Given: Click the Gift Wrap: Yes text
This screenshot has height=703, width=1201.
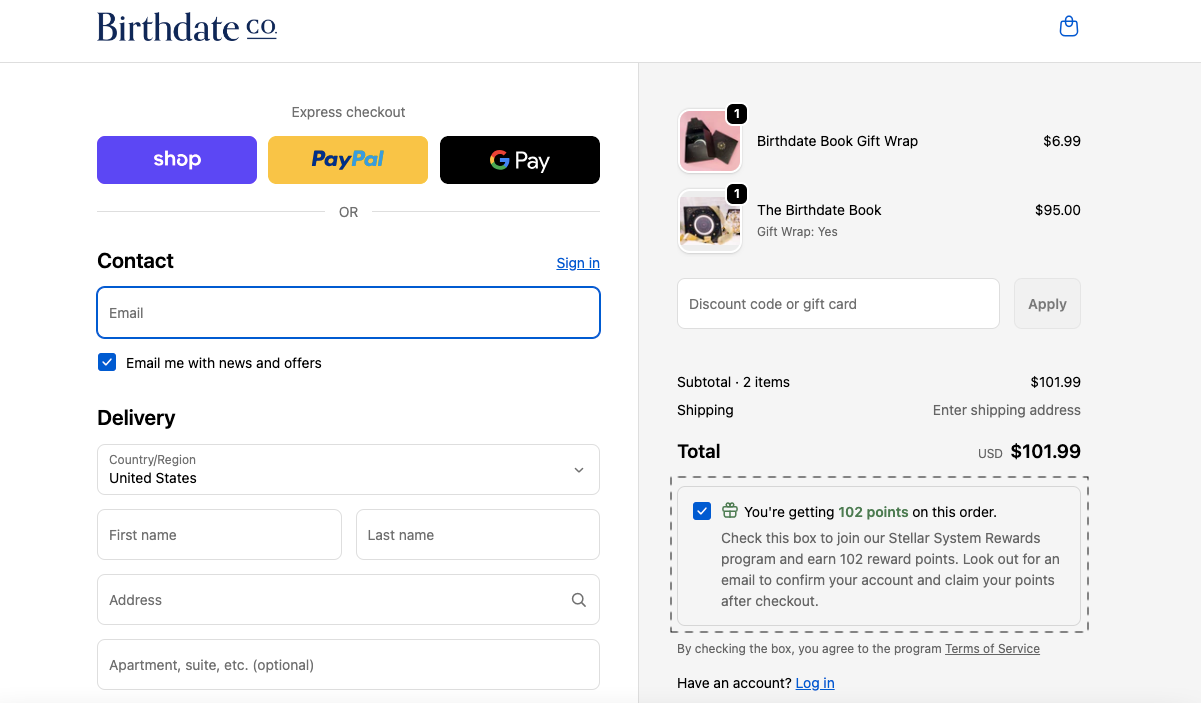Looking at the screenshot, I should (797, 232).
